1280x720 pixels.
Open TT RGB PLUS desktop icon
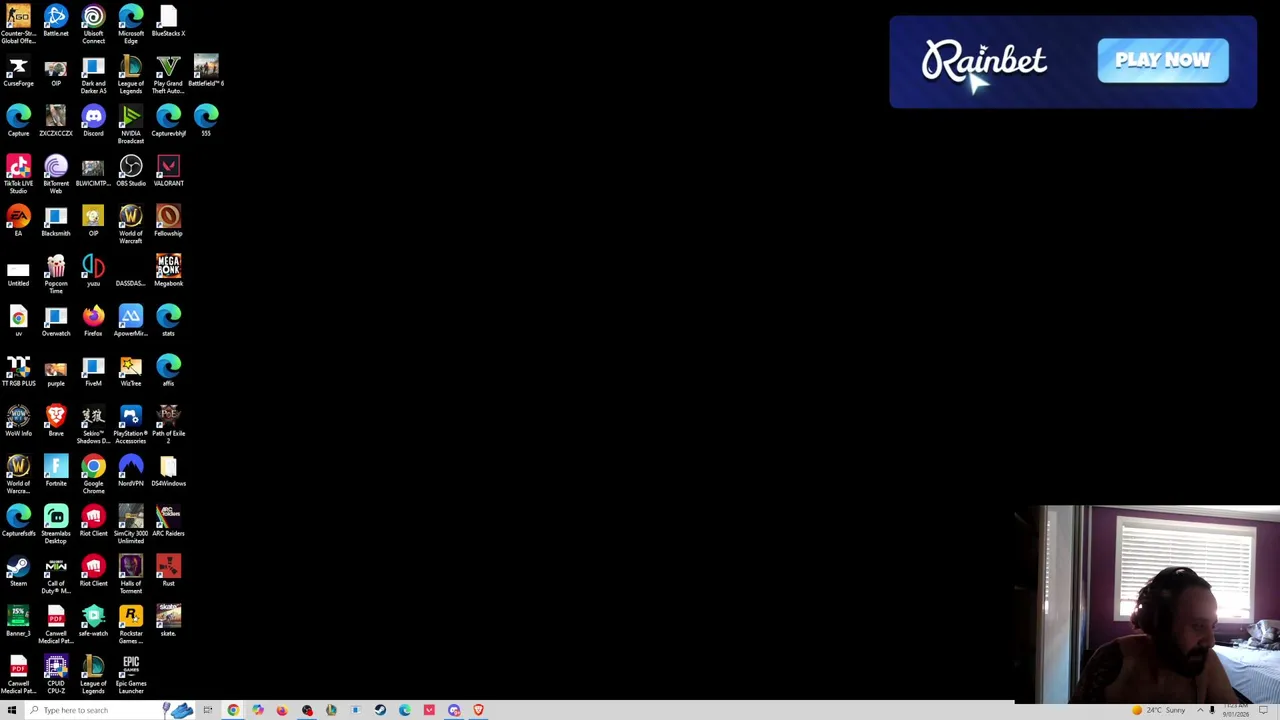[x=18, y=371]
